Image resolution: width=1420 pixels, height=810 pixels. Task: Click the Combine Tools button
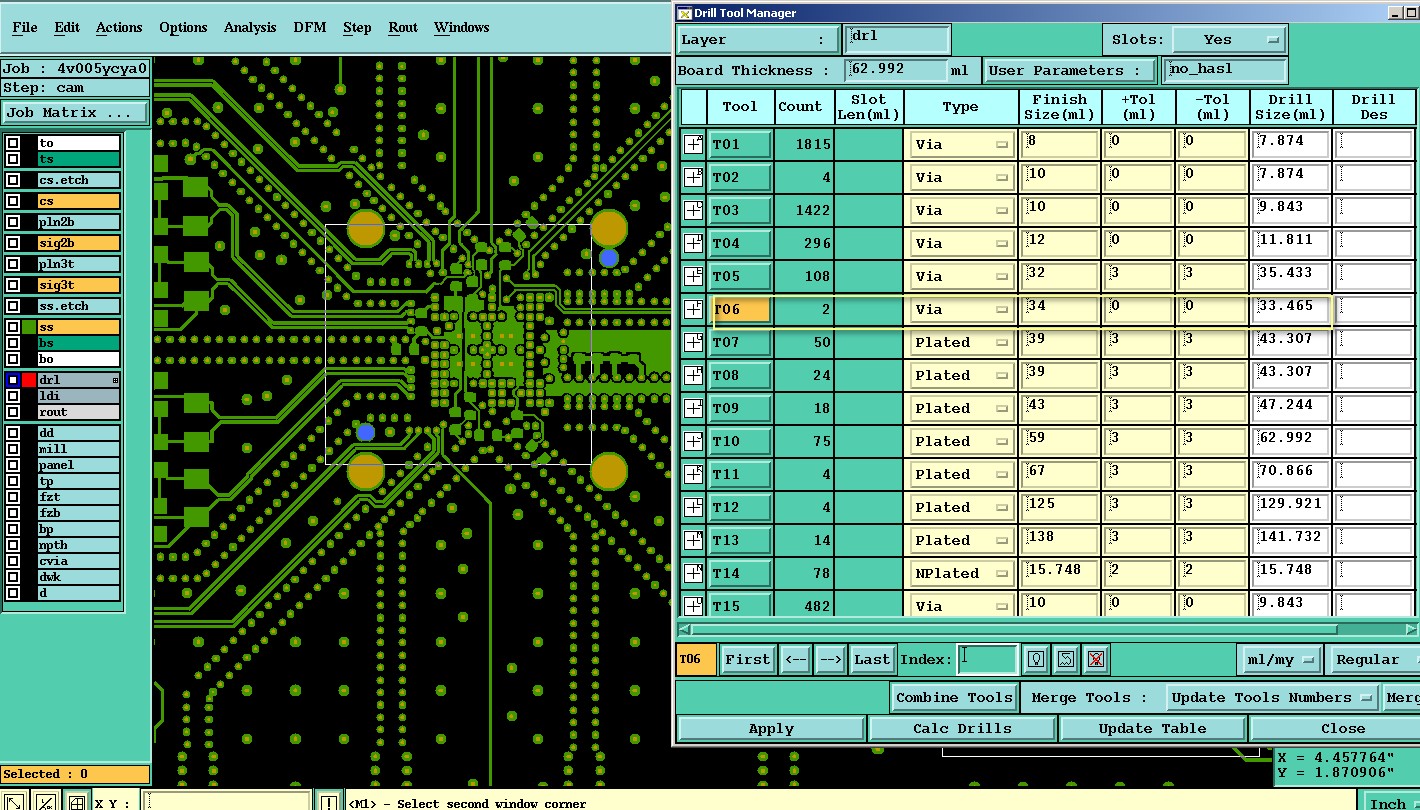(954, 697)
